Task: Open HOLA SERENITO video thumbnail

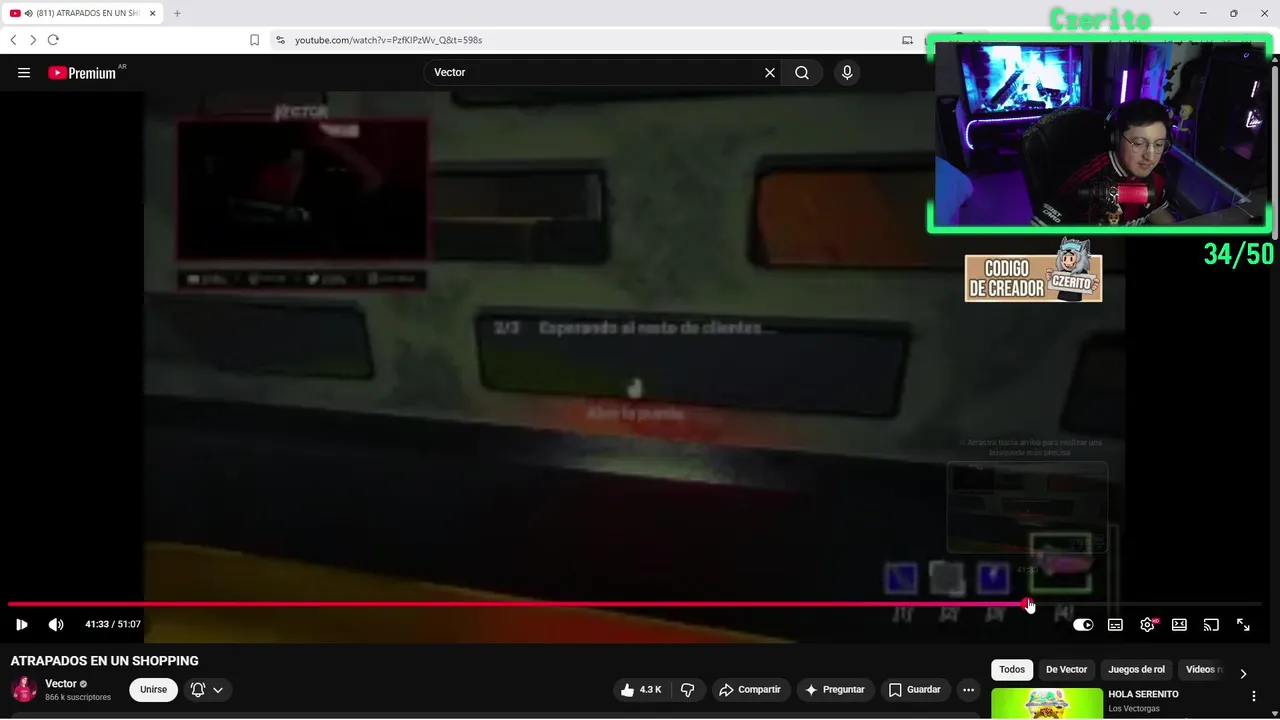Action: point(1047,703)
